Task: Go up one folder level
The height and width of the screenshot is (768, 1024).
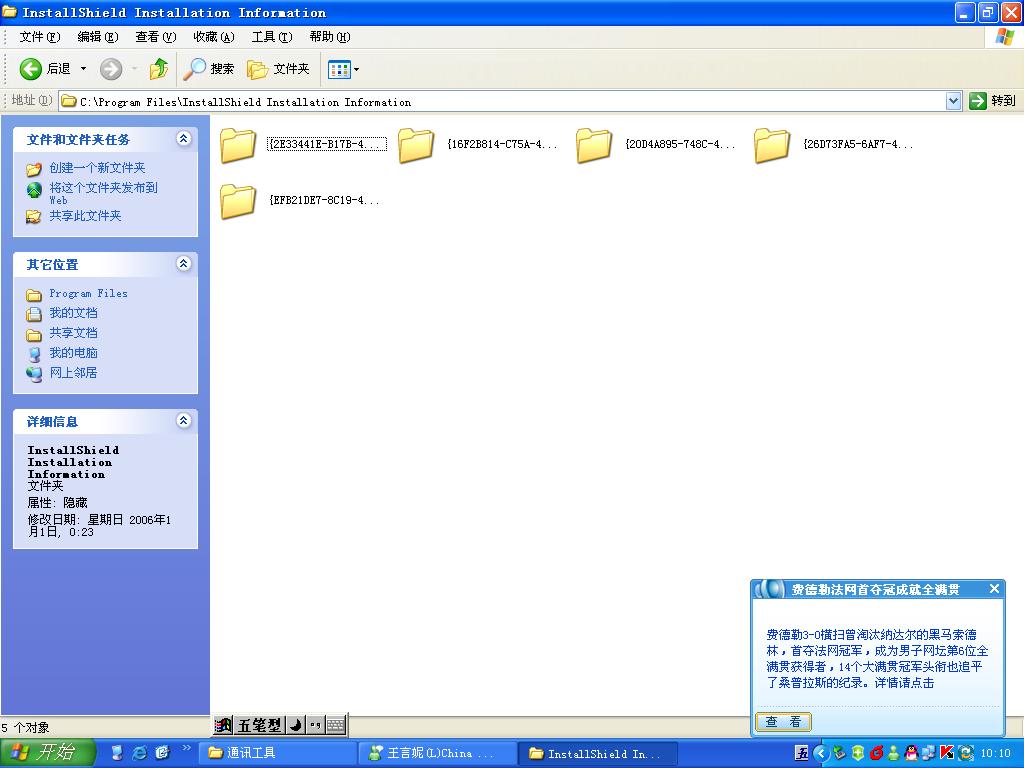Action: coord(158,69)
